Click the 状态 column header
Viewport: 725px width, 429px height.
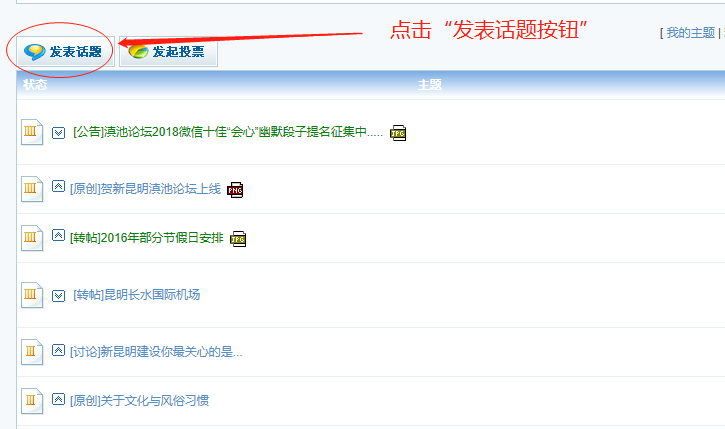(x=35, y=85)
